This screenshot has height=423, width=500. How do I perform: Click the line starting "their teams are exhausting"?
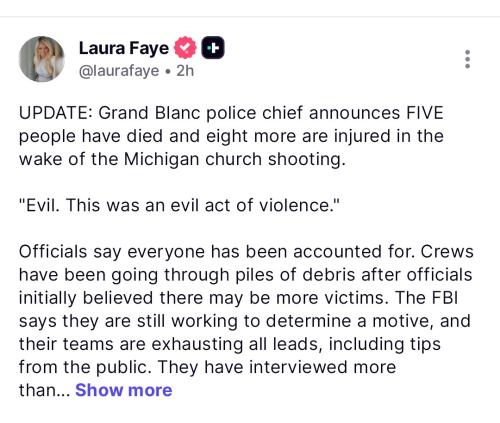(x=230, y=344)
